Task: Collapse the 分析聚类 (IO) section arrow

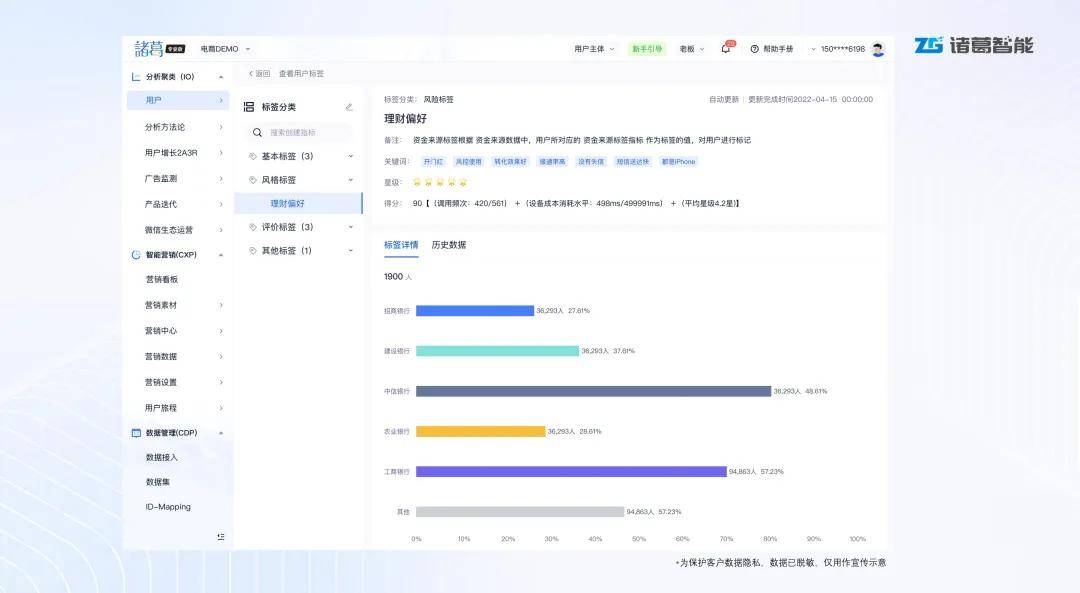Action: (x=221, y=77)
